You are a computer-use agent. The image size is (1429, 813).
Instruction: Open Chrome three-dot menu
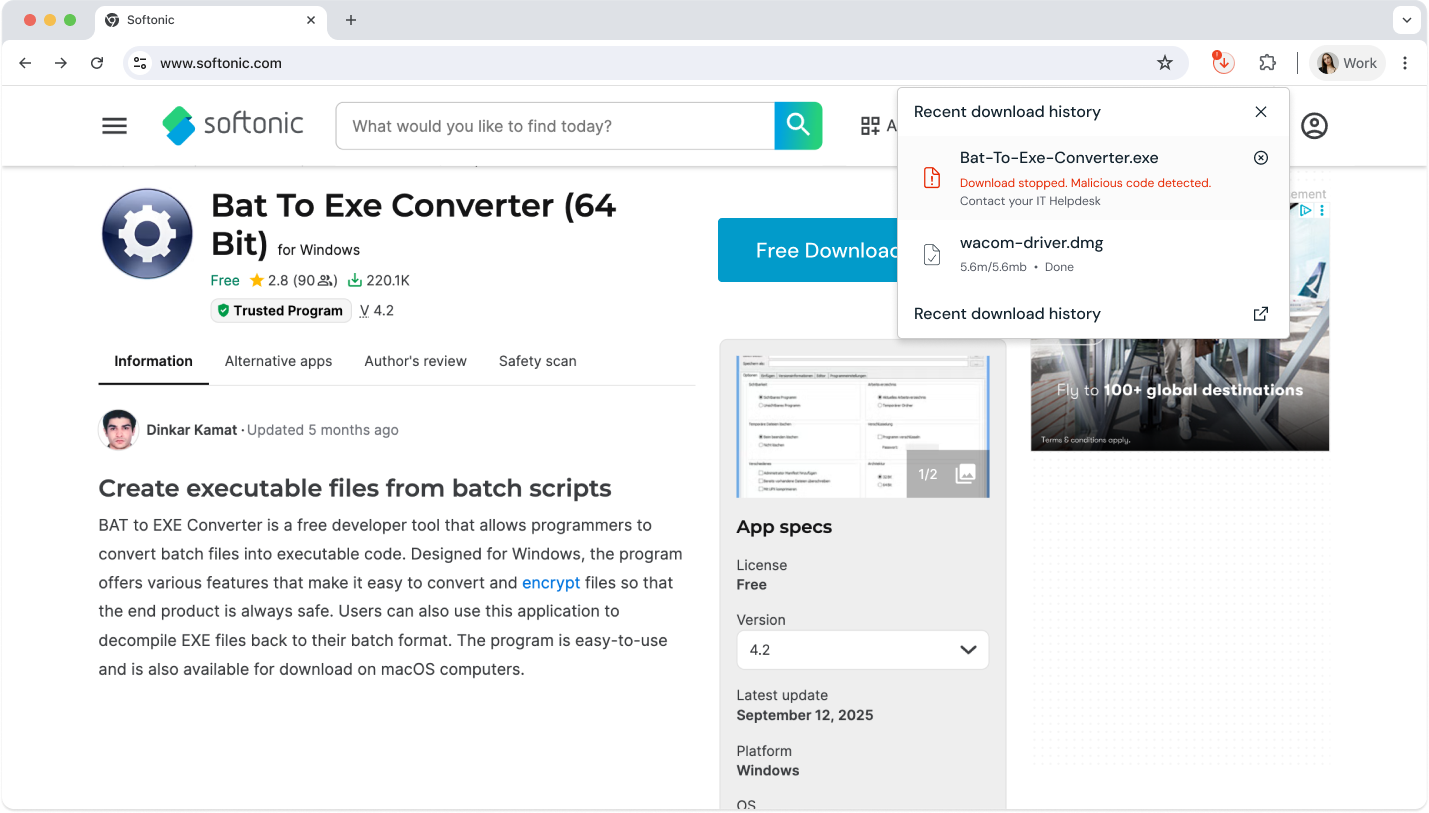(1405, 63)
